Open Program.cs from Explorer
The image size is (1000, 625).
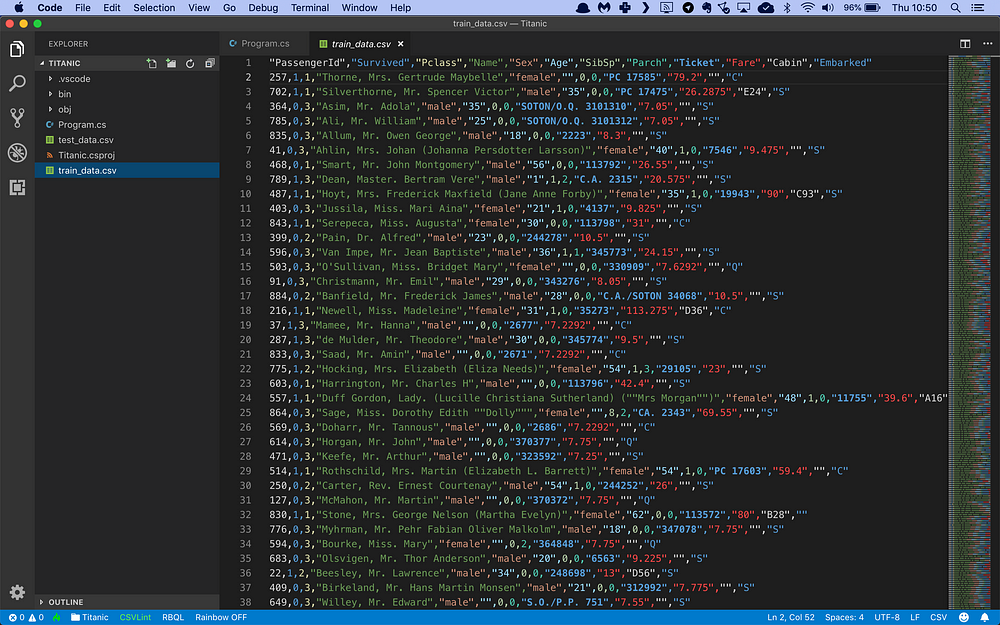pos(127,124)
